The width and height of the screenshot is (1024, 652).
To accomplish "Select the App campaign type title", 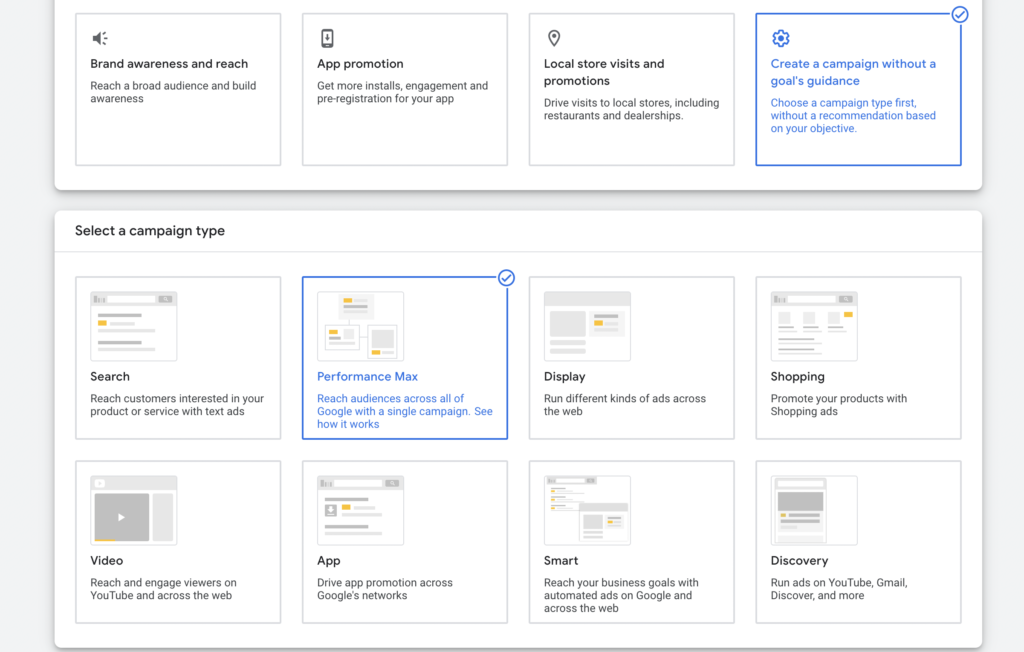I will (328, 561).
